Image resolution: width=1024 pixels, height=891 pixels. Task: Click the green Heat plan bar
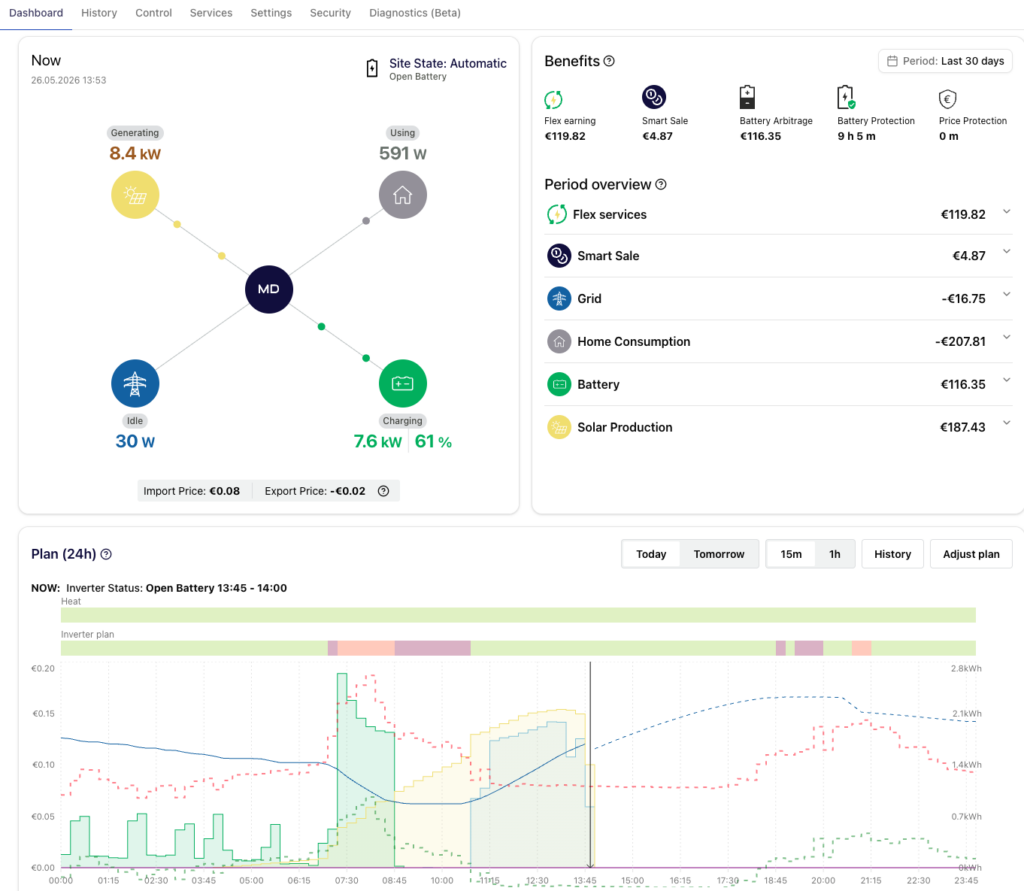[518, 615]
